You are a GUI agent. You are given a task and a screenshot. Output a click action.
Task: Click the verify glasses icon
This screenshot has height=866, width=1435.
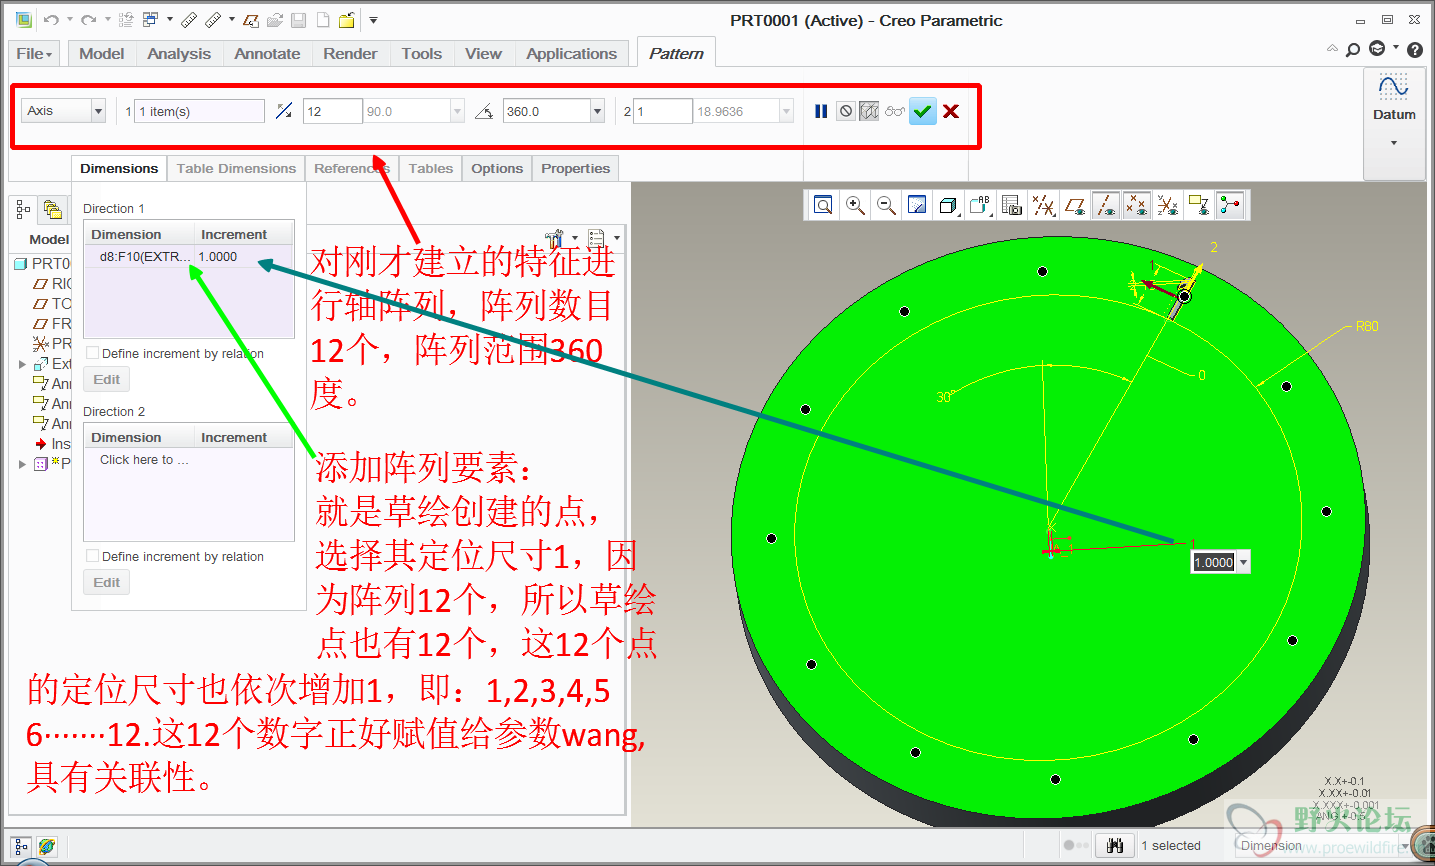pyautogui.click(x=895, y=111)
